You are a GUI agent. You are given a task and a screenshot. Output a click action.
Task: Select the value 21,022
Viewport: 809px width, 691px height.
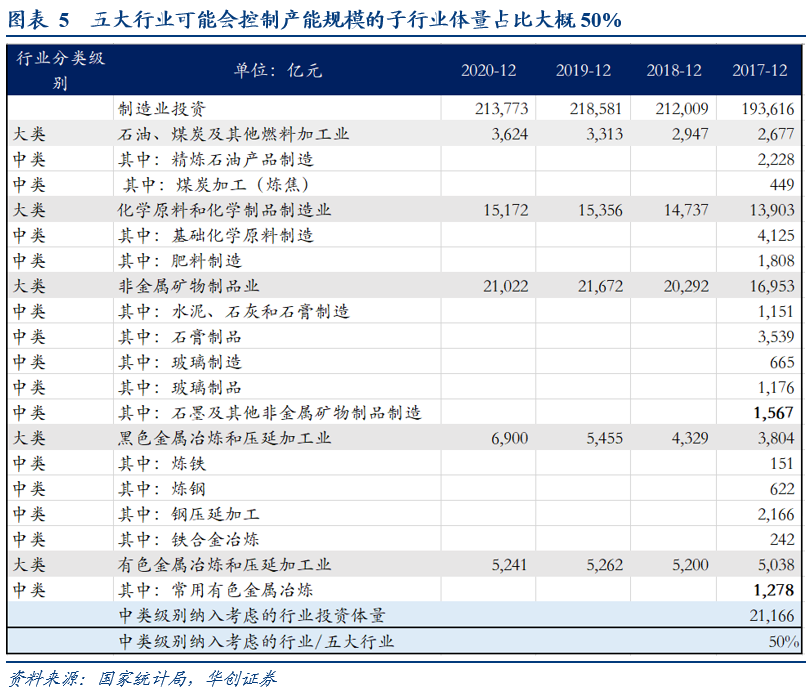pyautogui.click(x=506, y=286)
